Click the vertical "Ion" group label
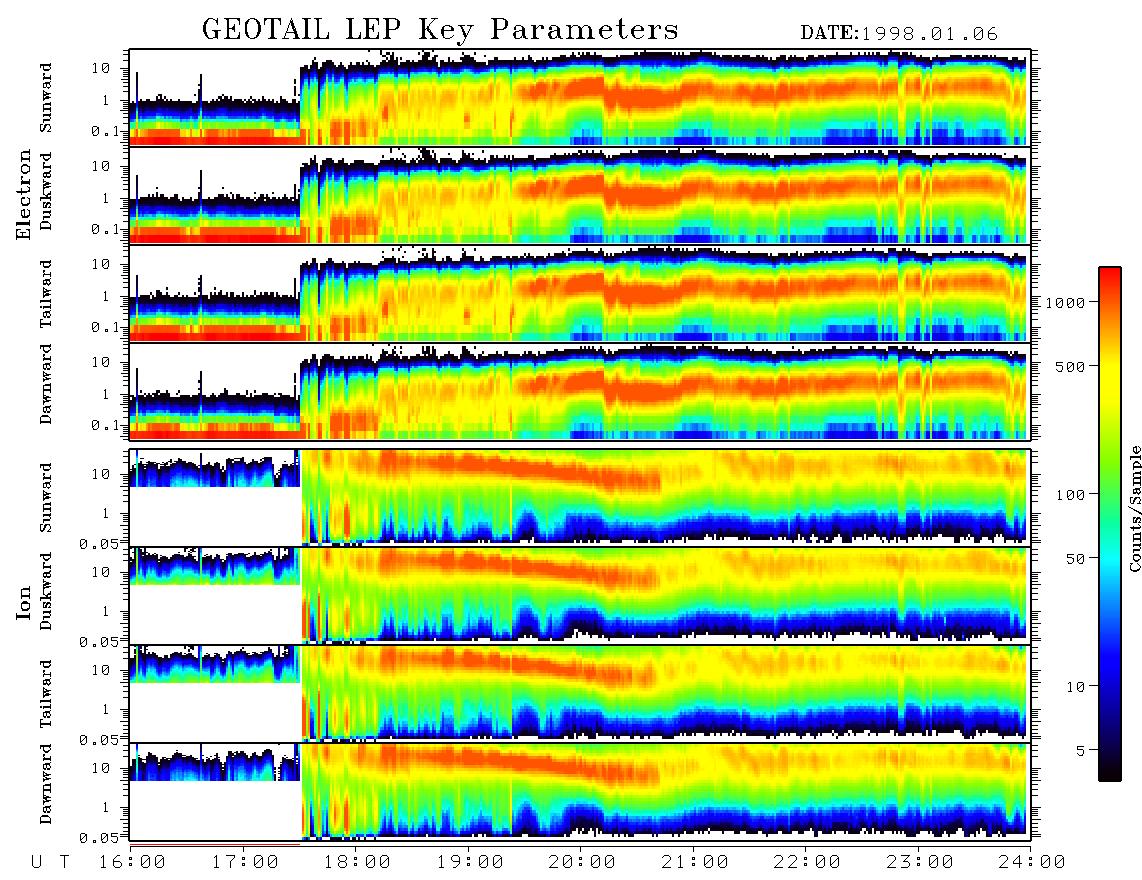This screenshot has height=880, width=1142. 24,603
